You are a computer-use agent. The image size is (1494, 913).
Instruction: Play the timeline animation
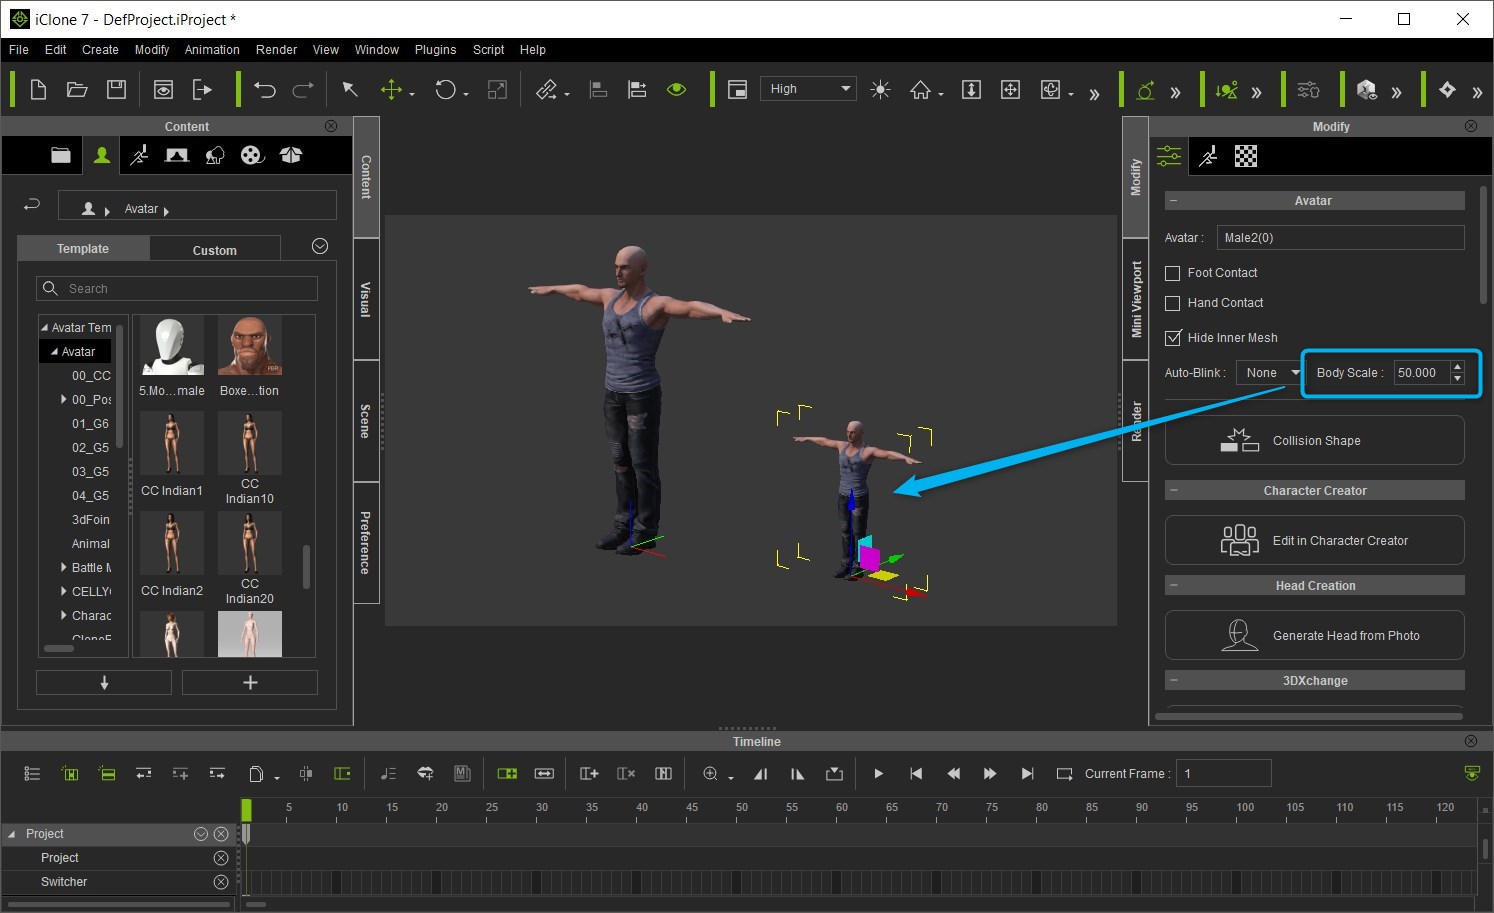point(878,774)
